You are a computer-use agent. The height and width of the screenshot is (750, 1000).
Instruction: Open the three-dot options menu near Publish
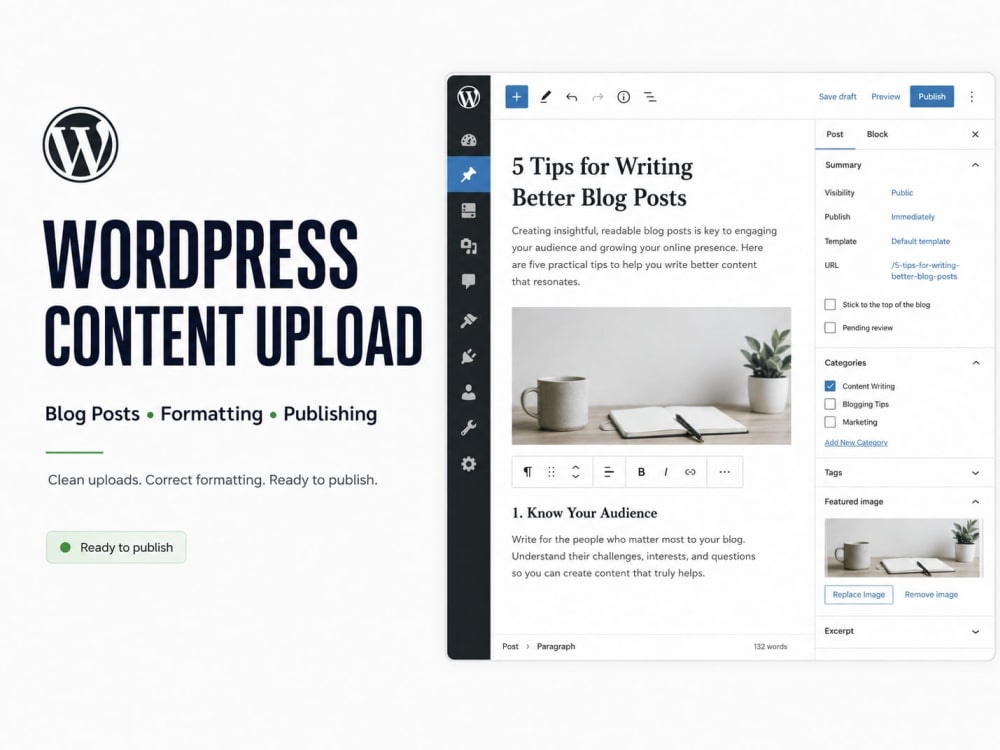point(972,97)
